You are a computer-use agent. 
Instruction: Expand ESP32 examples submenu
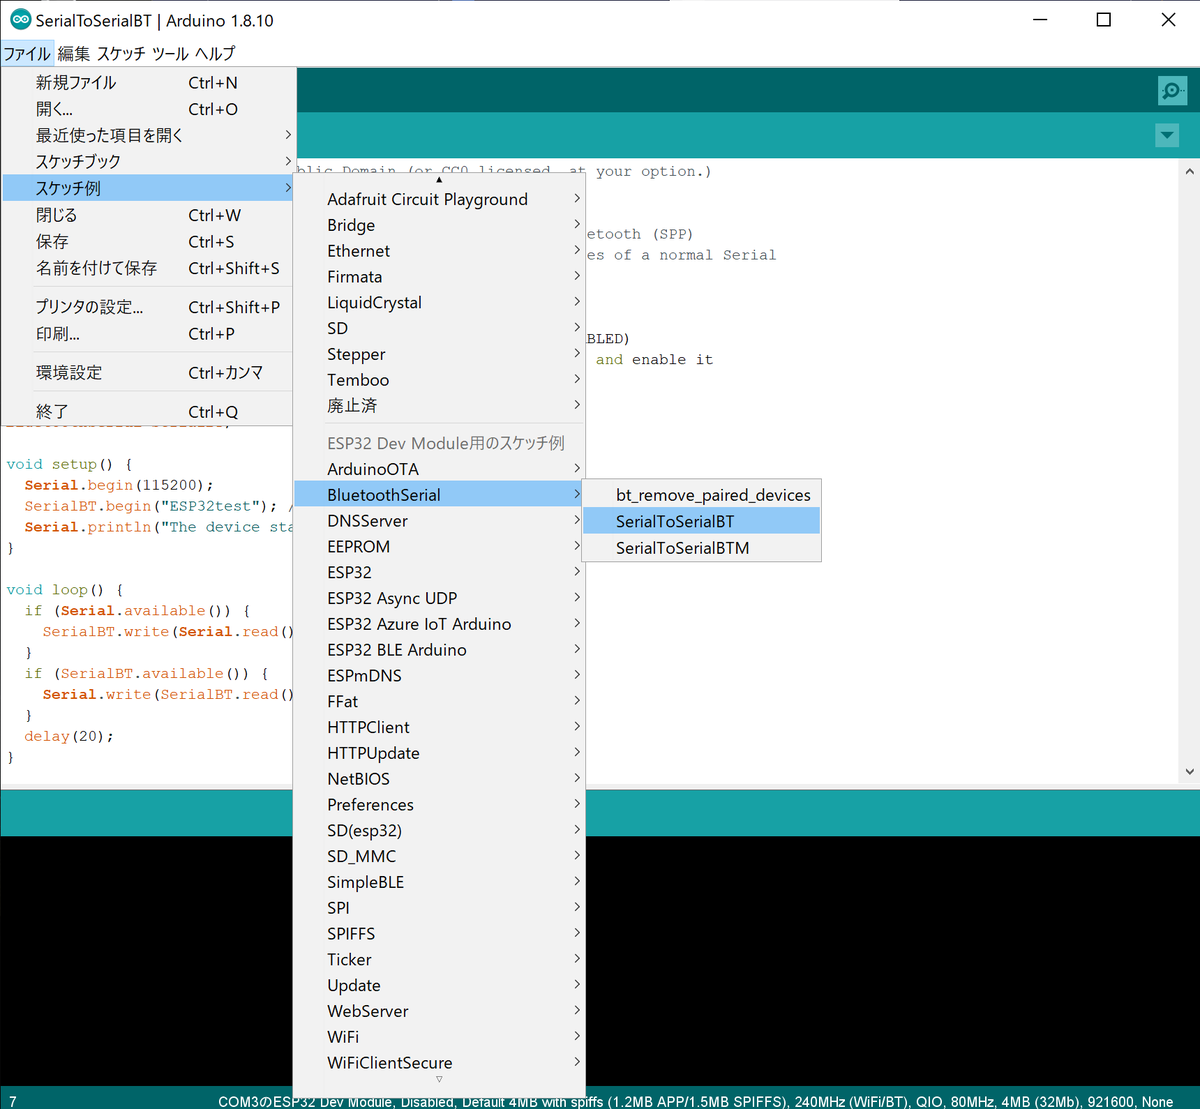coord(439,572)
